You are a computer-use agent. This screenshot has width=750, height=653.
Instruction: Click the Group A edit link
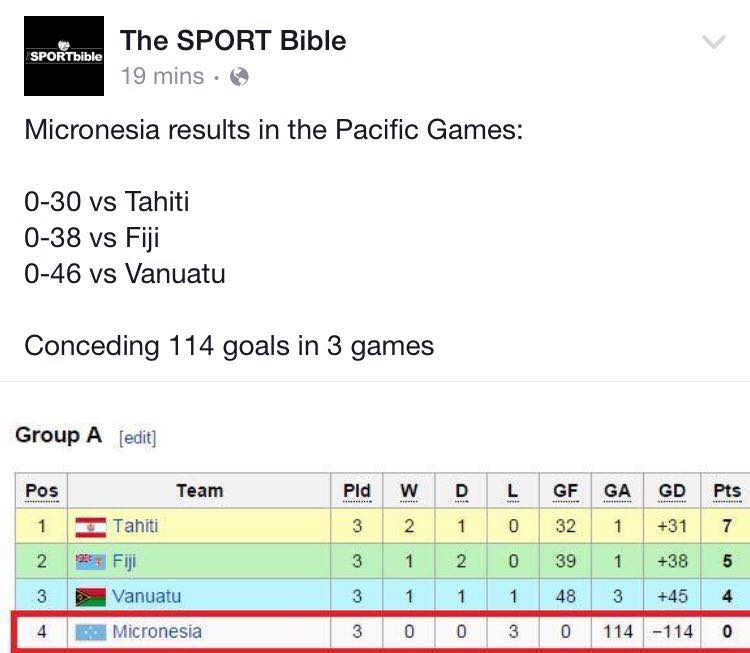click(138, 437)
